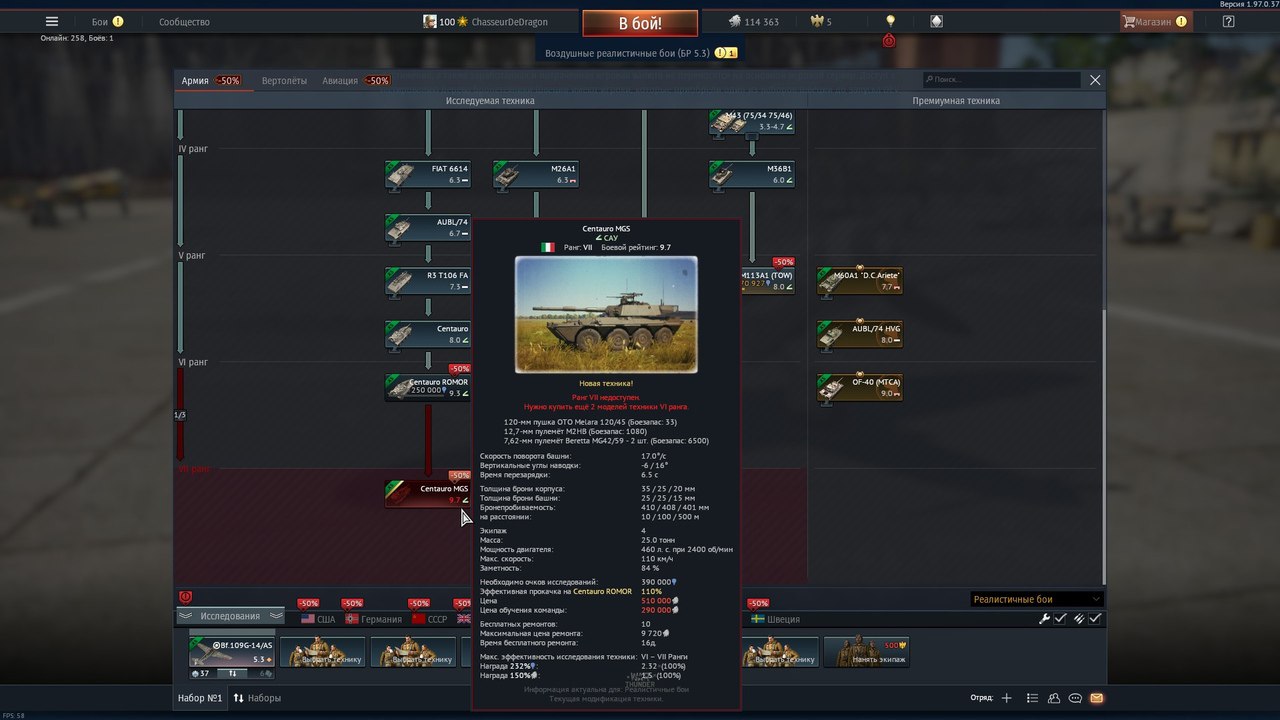Select the США nation tab
This screenshot has width=1280, height=720.
coord(318,619)
